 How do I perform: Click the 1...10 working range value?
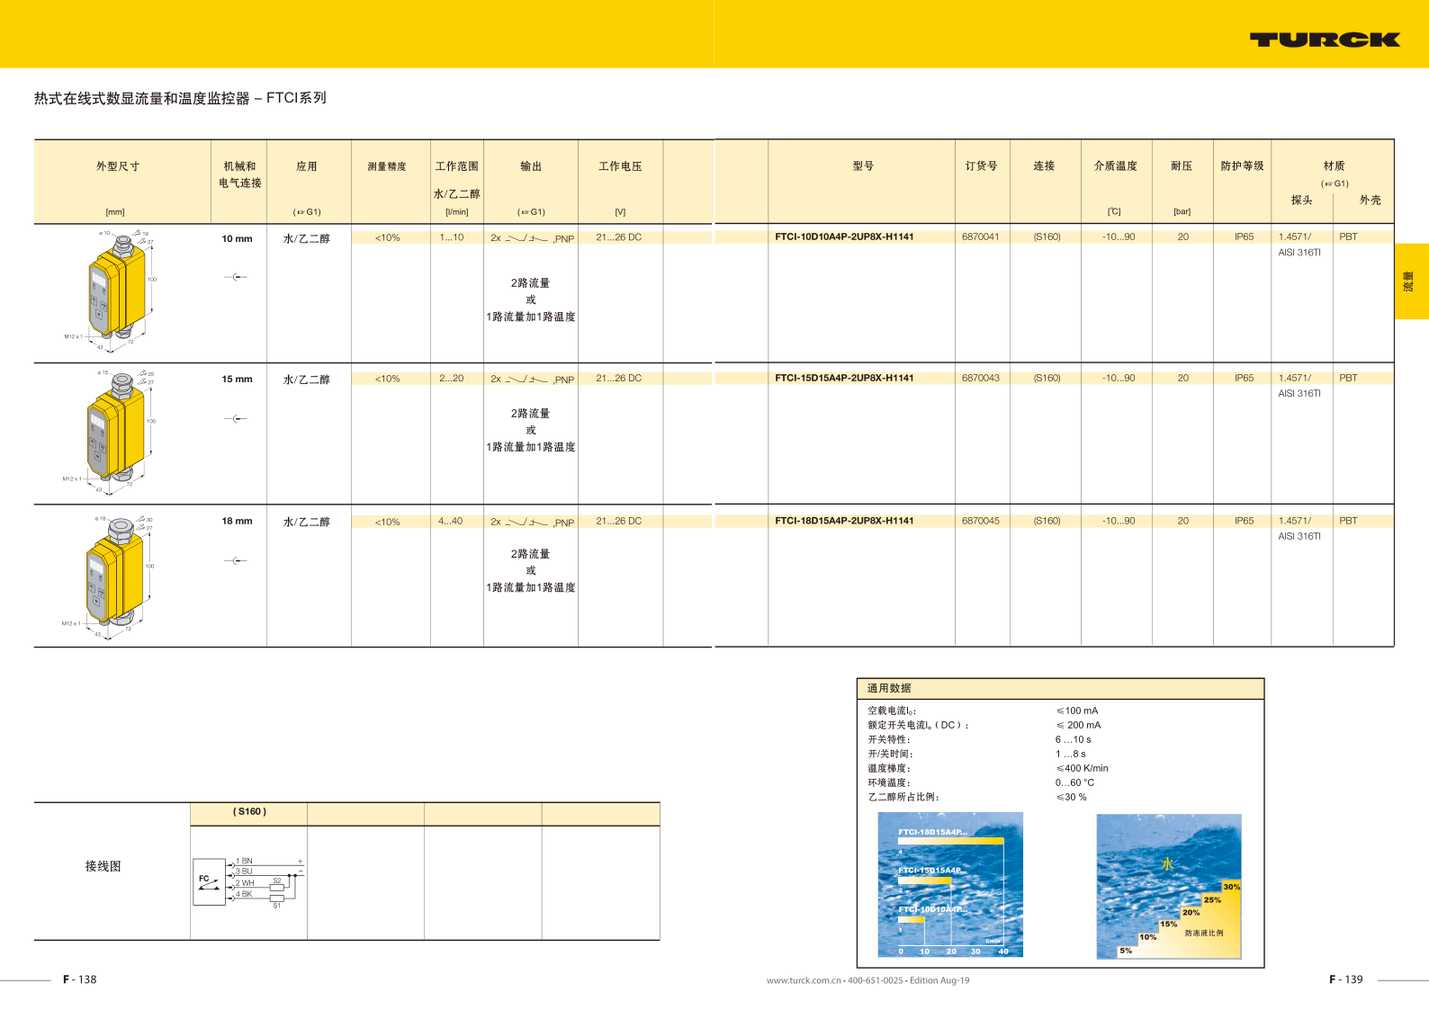pos(452,237)
